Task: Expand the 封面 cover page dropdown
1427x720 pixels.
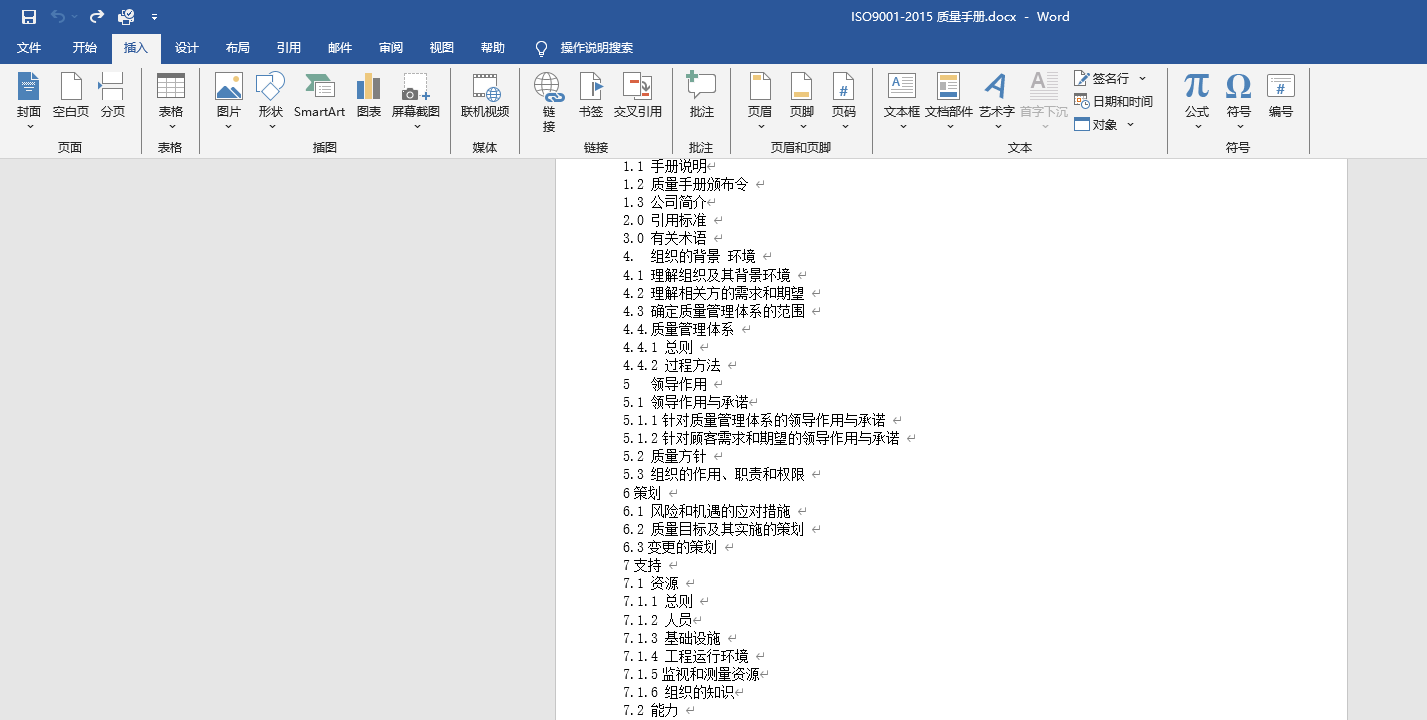Action: (x=29, y=127)
